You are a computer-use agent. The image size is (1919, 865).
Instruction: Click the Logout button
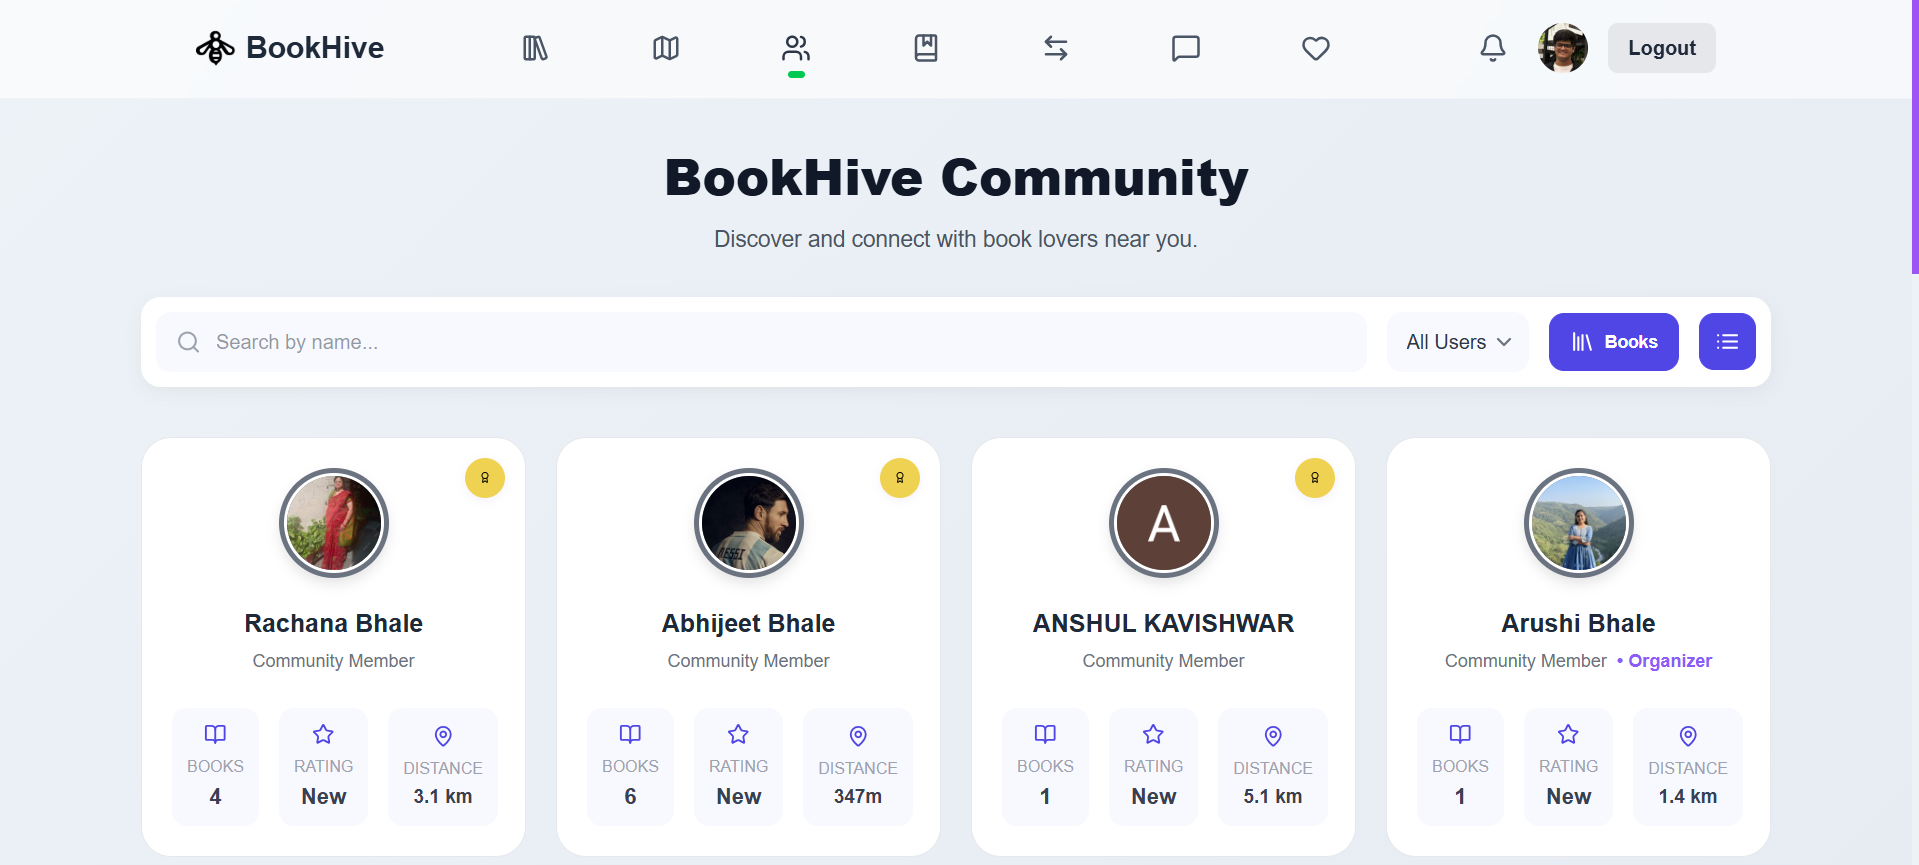[x=1662, y=48]
